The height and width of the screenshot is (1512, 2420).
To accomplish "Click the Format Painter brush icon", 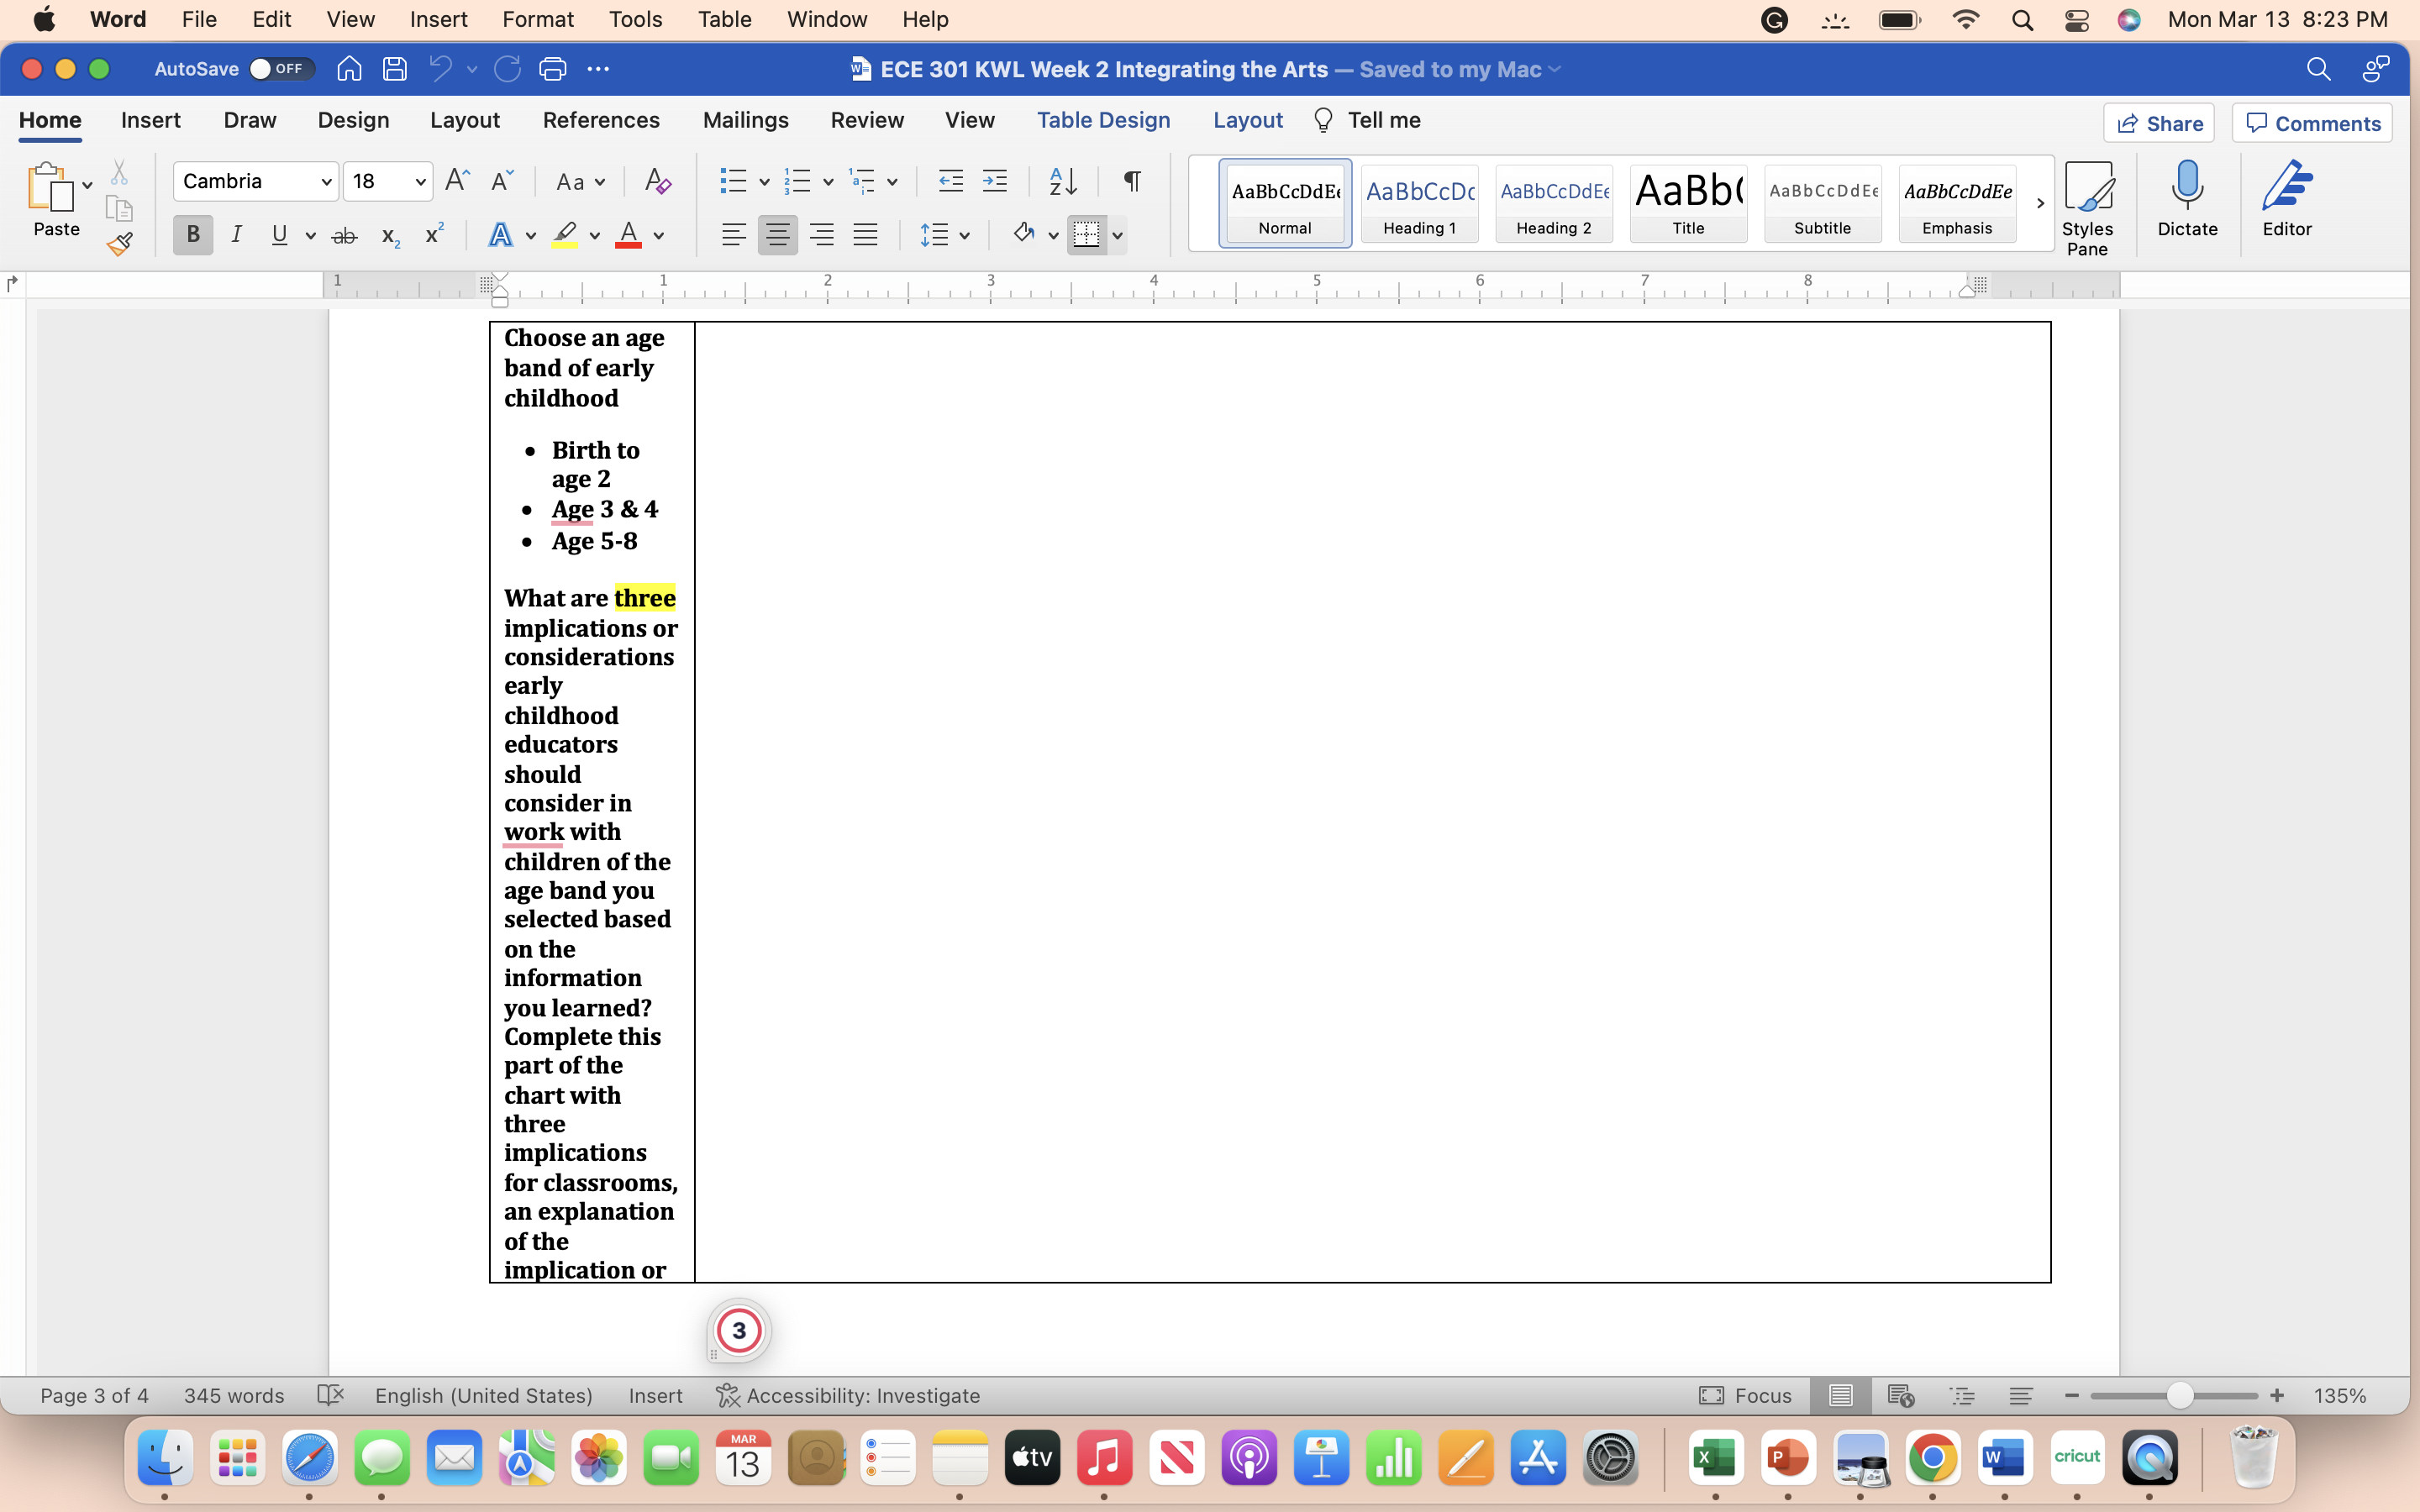I will point(120,244).
